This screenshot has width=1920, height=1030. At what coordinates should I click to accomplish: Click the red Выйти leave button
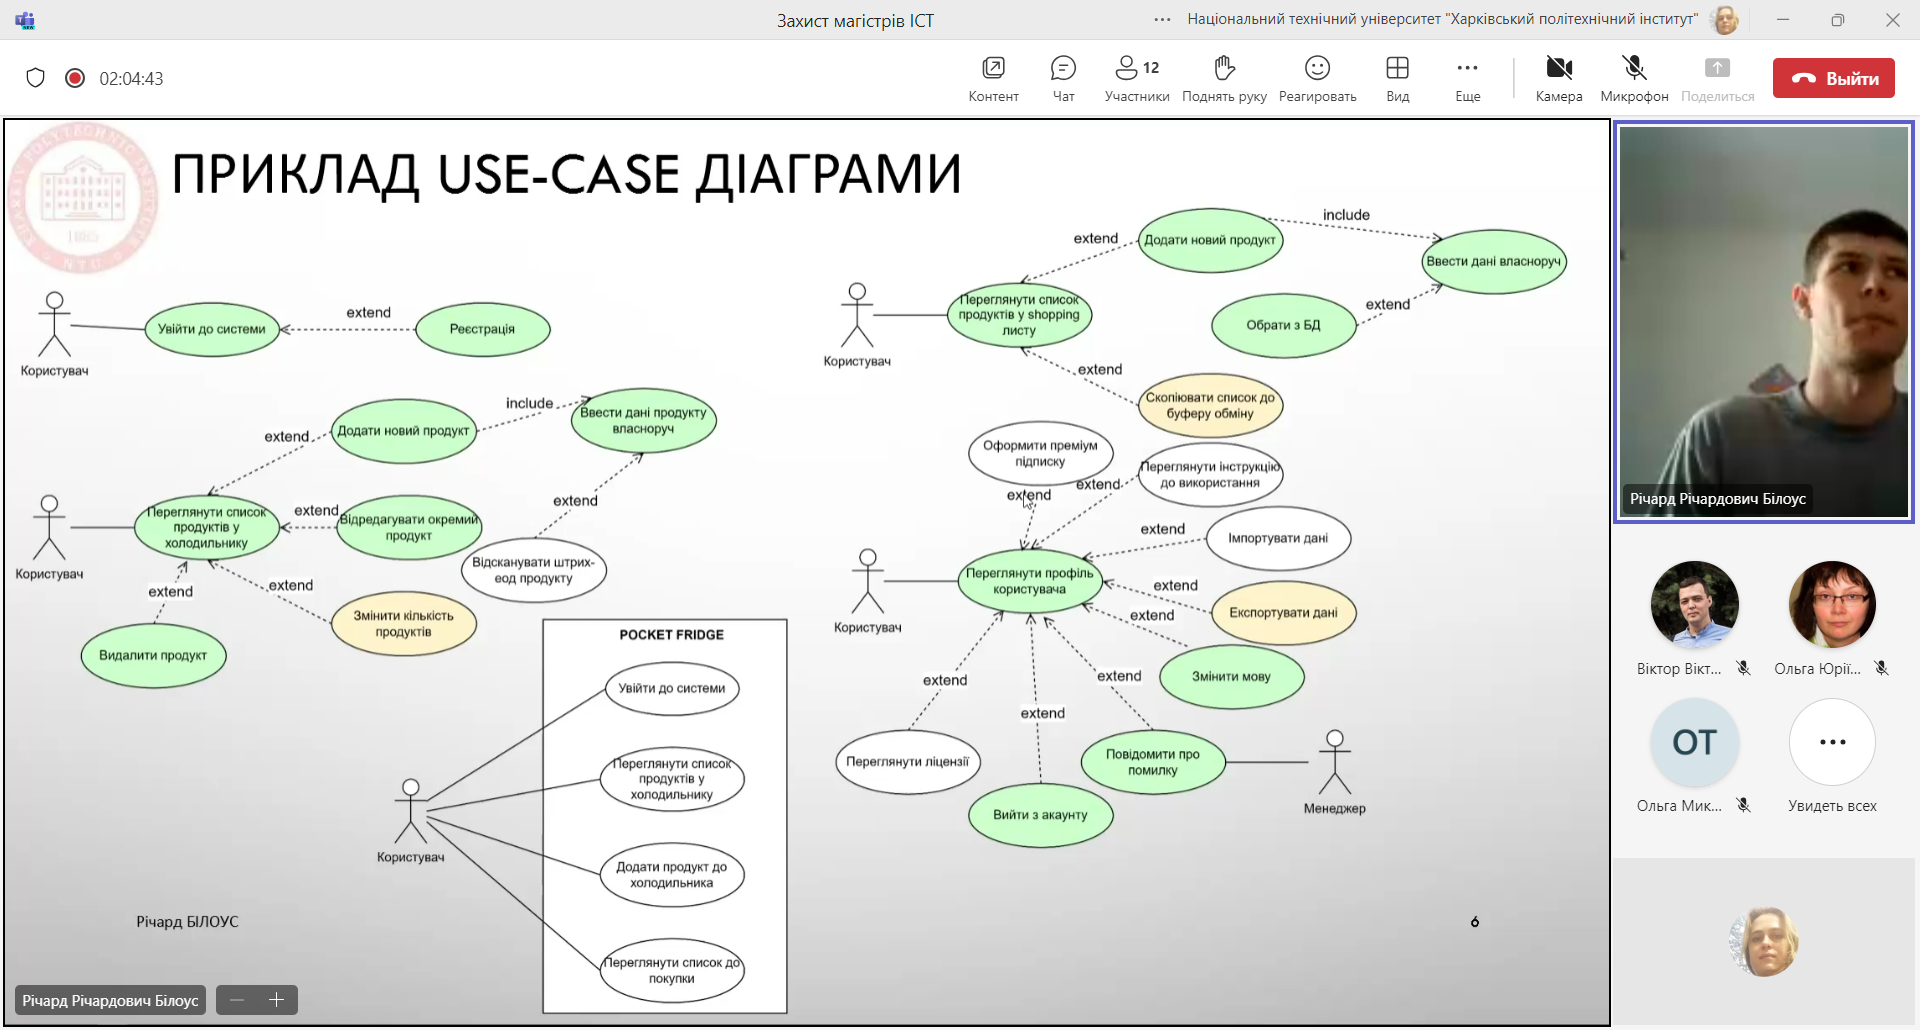click(x=1833, y=78)
